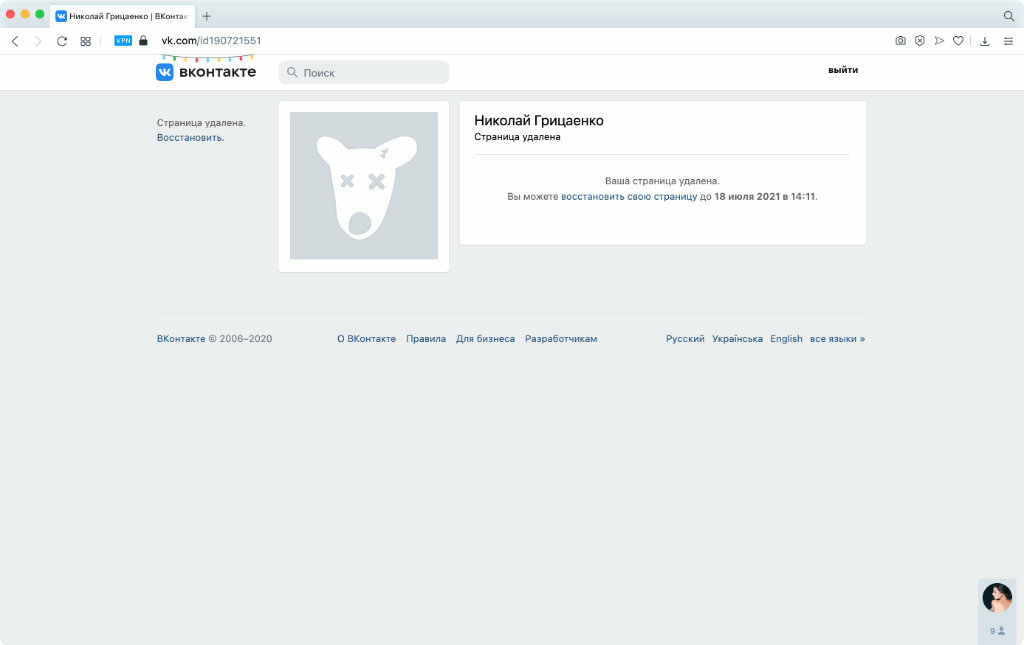Click the ВКОНТАКТЕ wordmark
The width and height of the screenshot is (1024, 645).
[x=217, y=72]
